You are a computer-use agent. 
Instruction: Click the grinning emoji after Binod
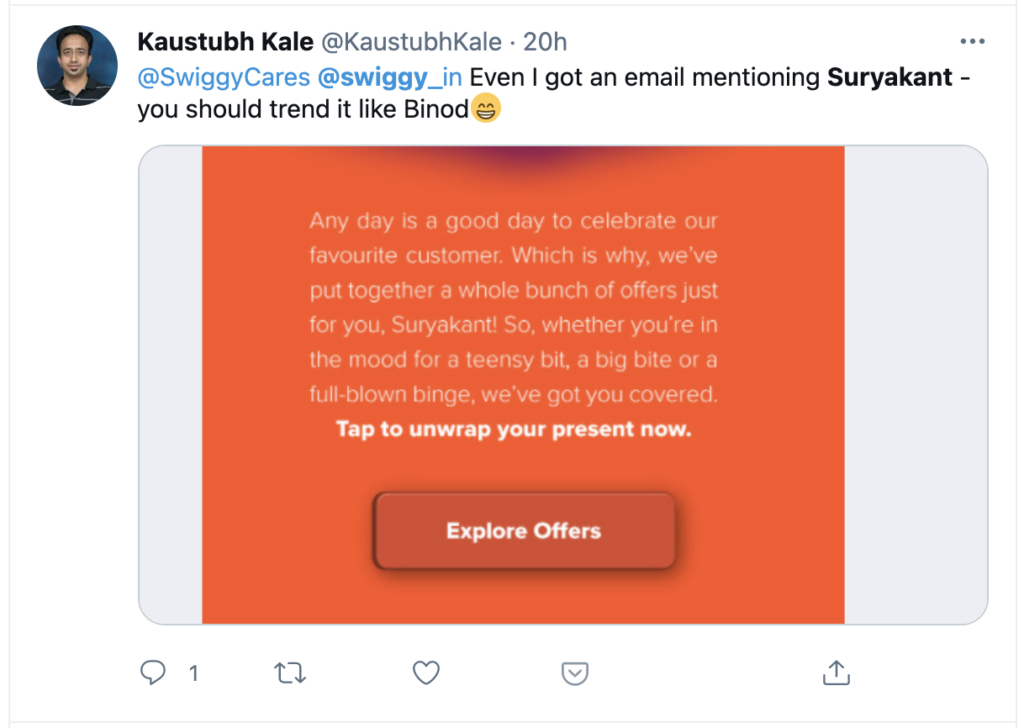(485, 110)
